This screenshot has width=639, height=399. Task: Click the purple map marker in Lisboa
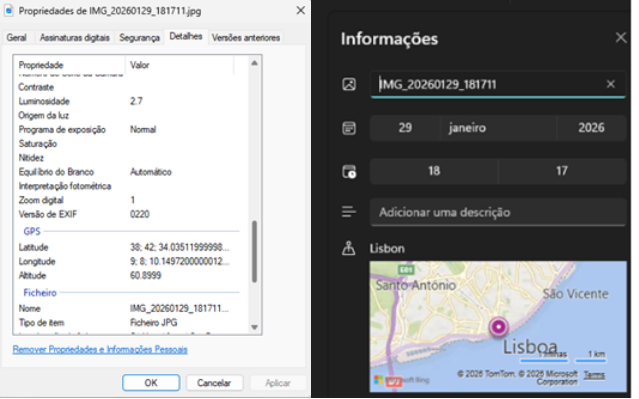tap(498, 327)
